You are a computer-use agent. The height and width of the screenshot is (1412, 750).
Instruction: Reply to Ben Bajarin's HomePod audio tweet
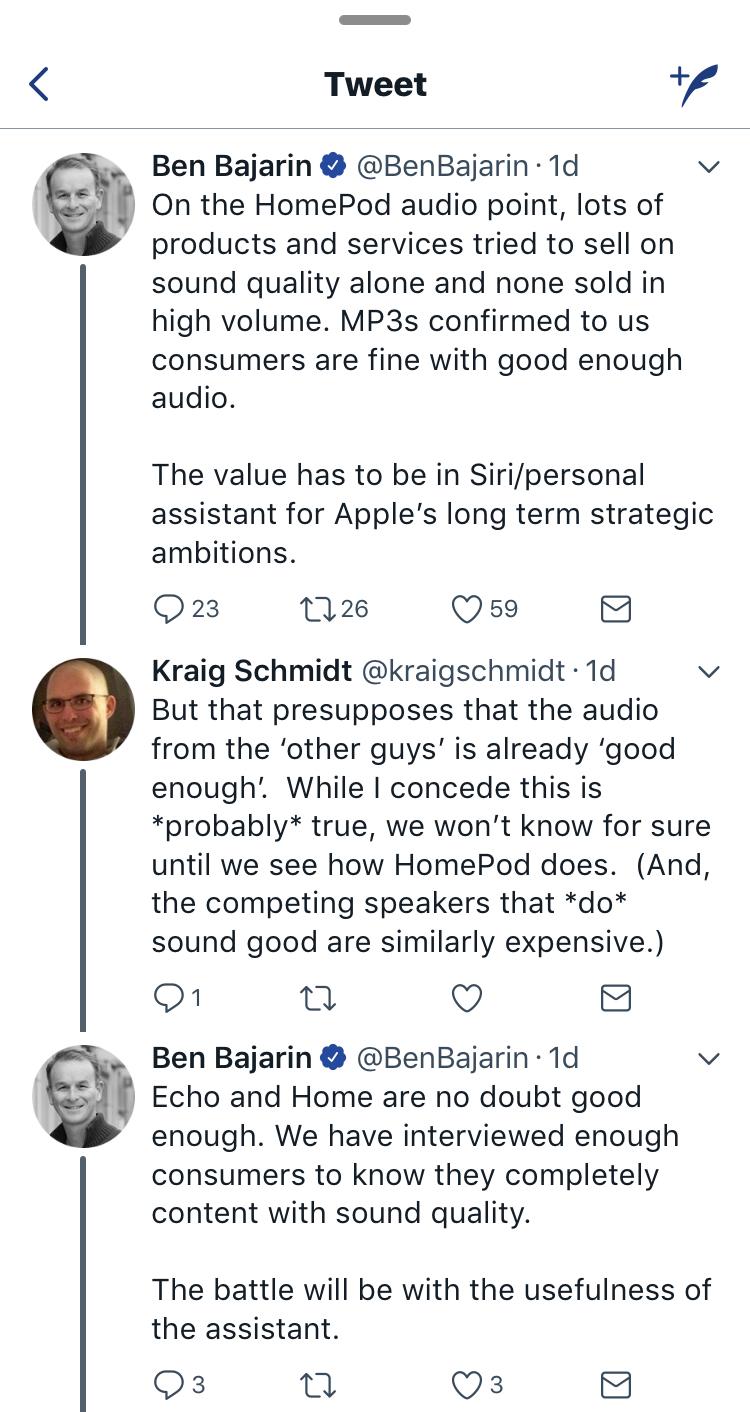(170, 608)
